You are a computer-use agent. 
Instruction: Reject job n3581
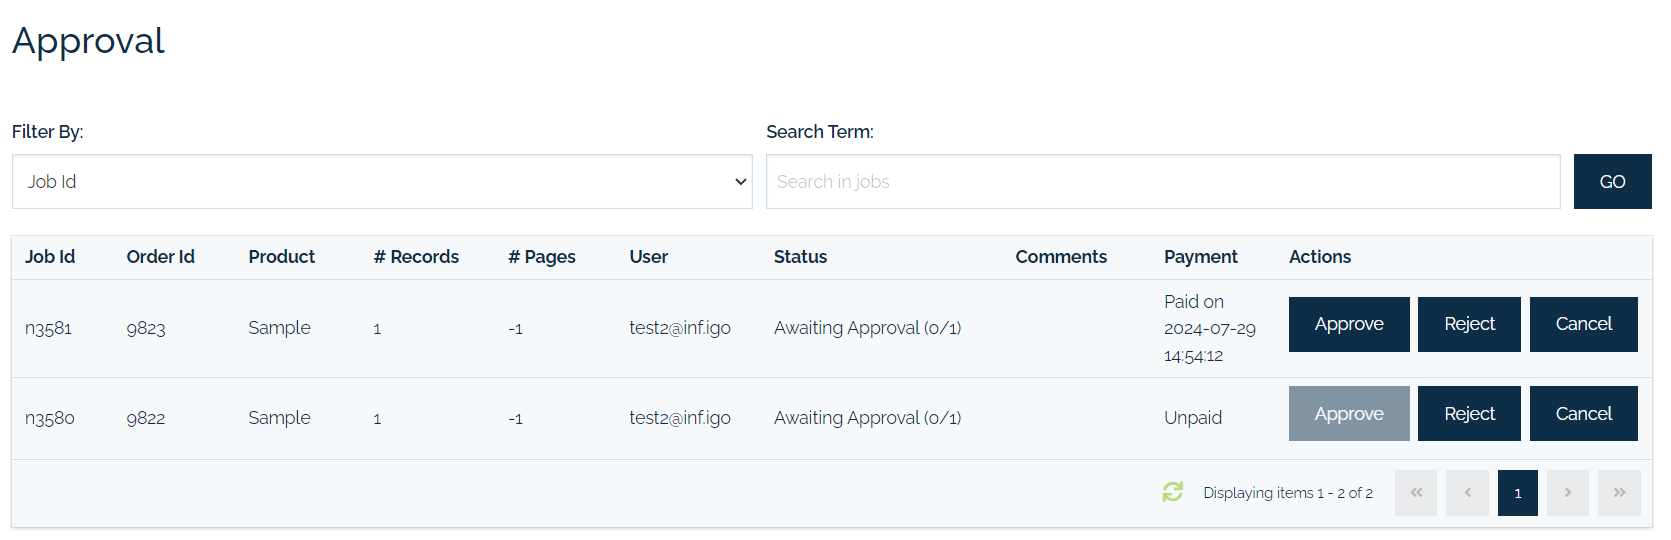point(1469,324)
